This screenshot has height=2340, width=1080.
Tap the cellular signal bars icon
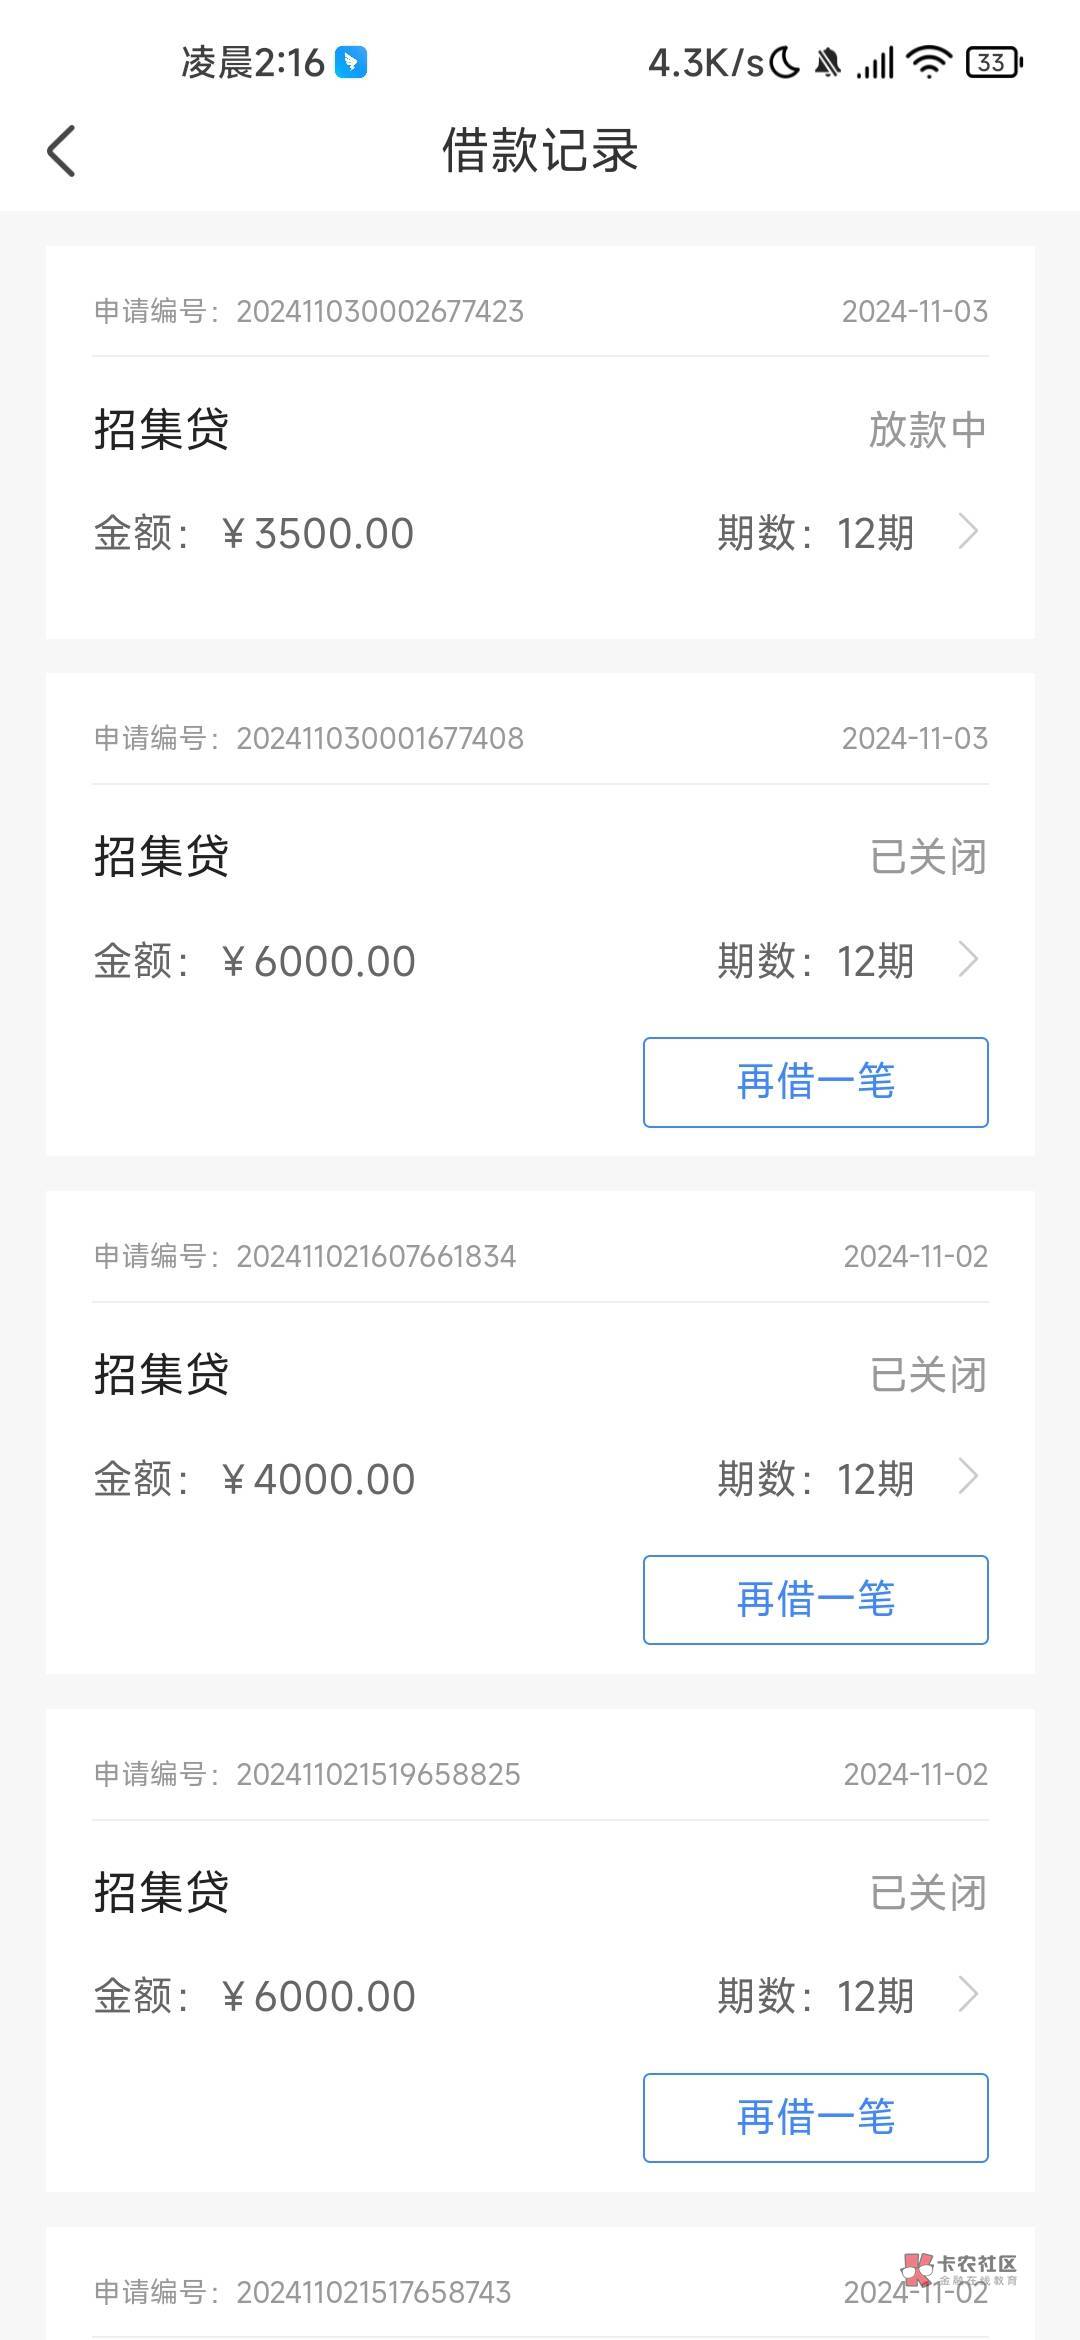875,64
